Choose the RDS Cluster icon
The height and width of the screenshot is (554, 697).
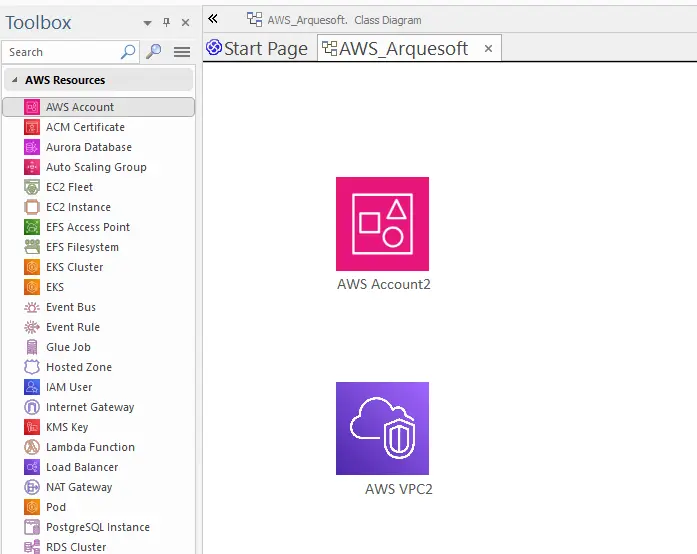pos(32,547)
